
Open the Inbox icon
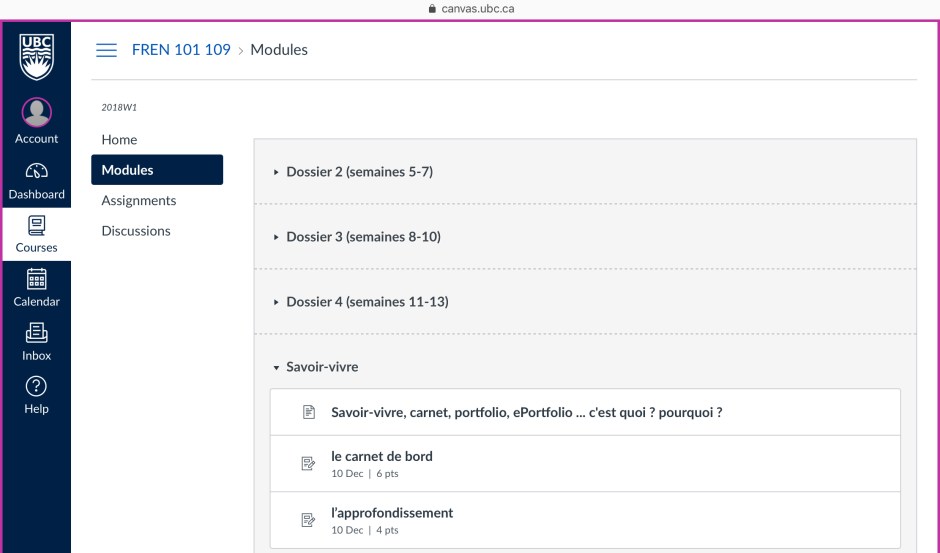[x=36, y=332]
